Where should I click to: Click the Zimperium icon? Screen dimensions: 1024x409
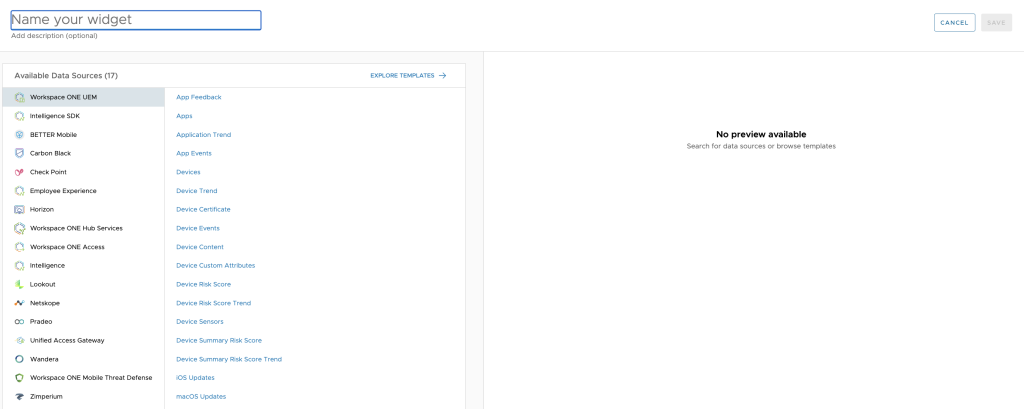pyautogui.click(x=20, y=397)
